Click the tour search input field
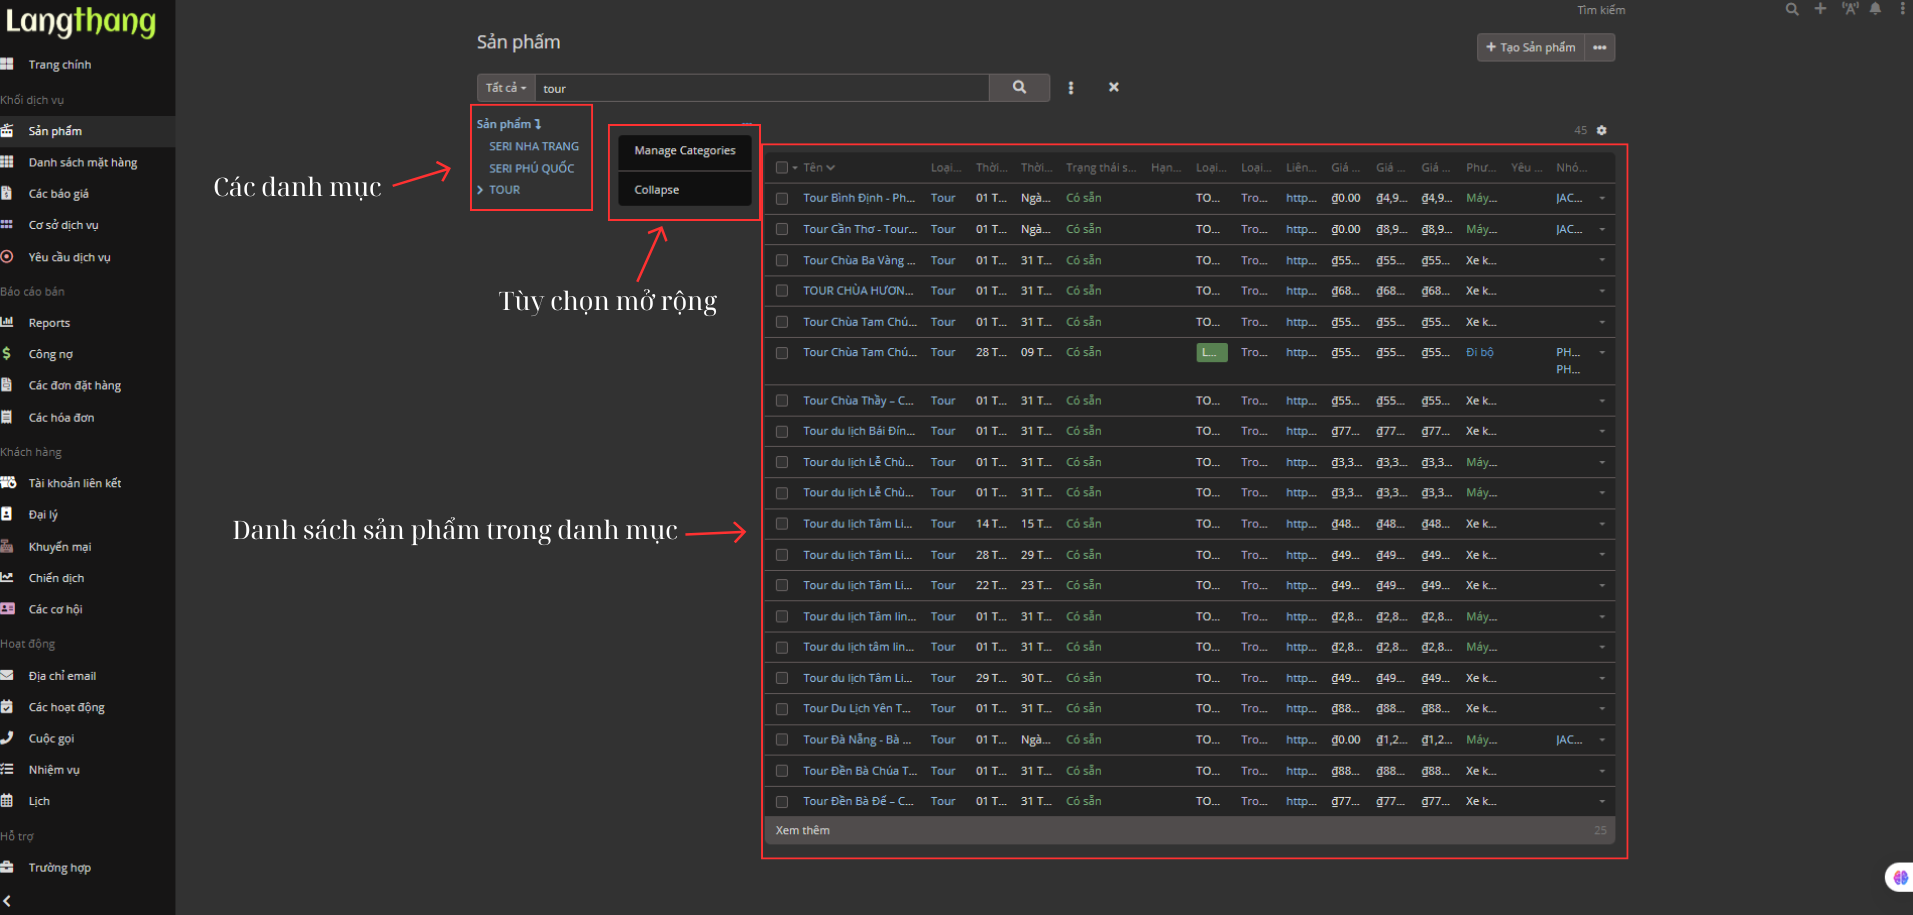The width and height of the screenshot is (1913, 915). tap(760, 89)
